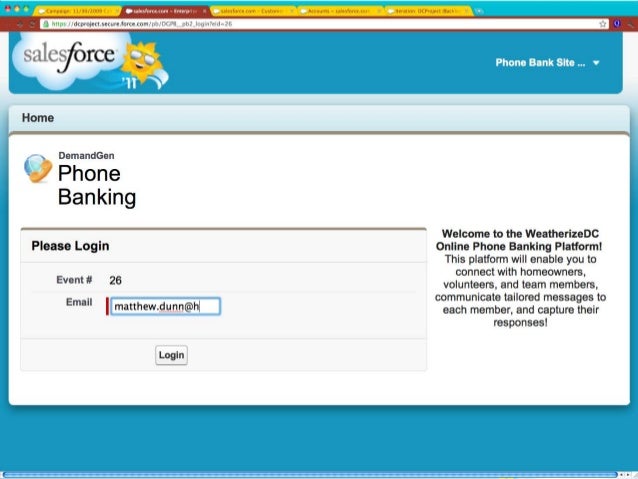Focus the Email input field
The height and width of the screenshot is (479, 638).
pyautogui.click(x=165, y=306)
